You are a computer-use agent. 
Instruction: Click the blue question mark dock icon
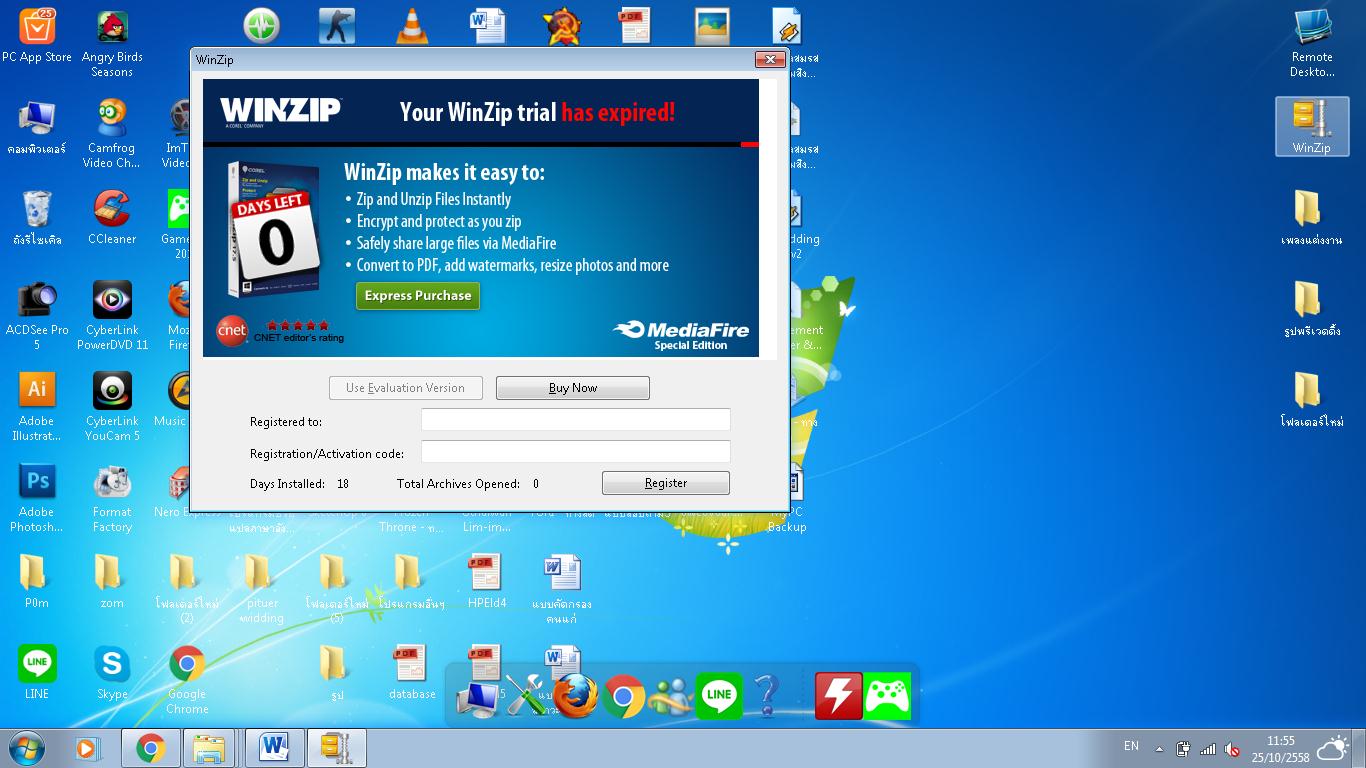[767, 696]
